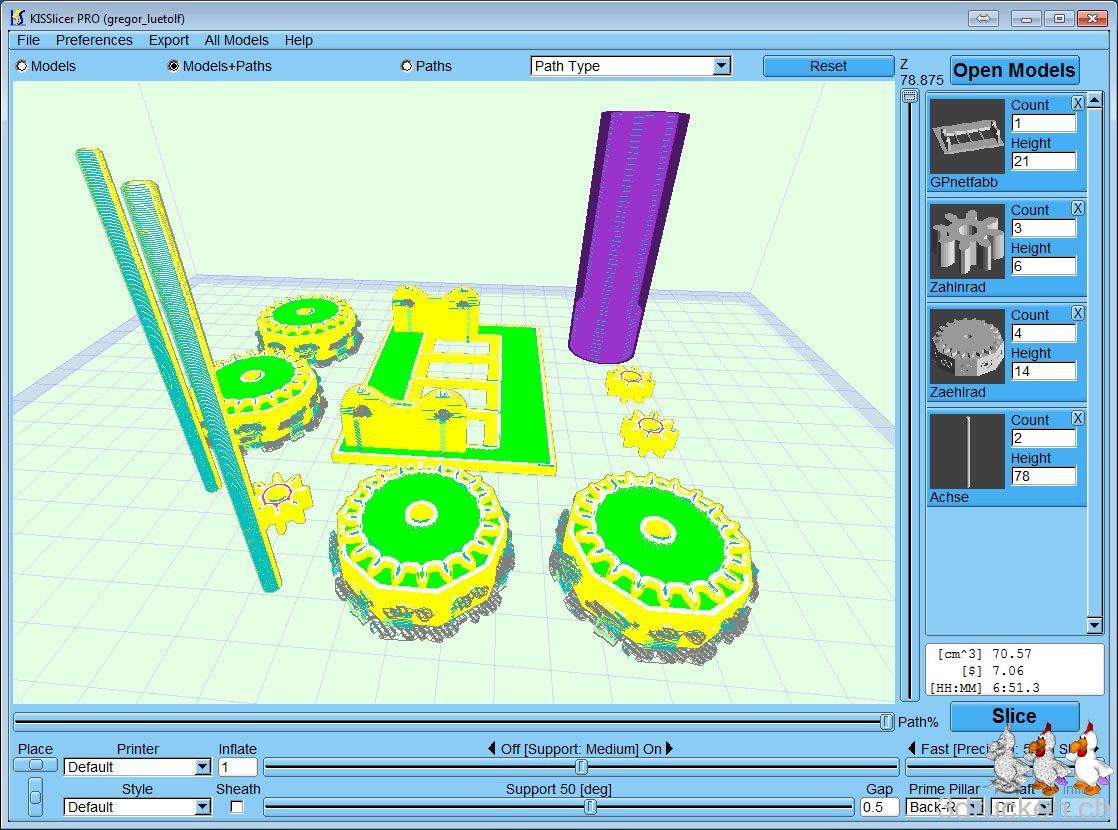The image size is (1118, 830).
Task: Select the Models+Paths radio button
Action: click(173, 66)
